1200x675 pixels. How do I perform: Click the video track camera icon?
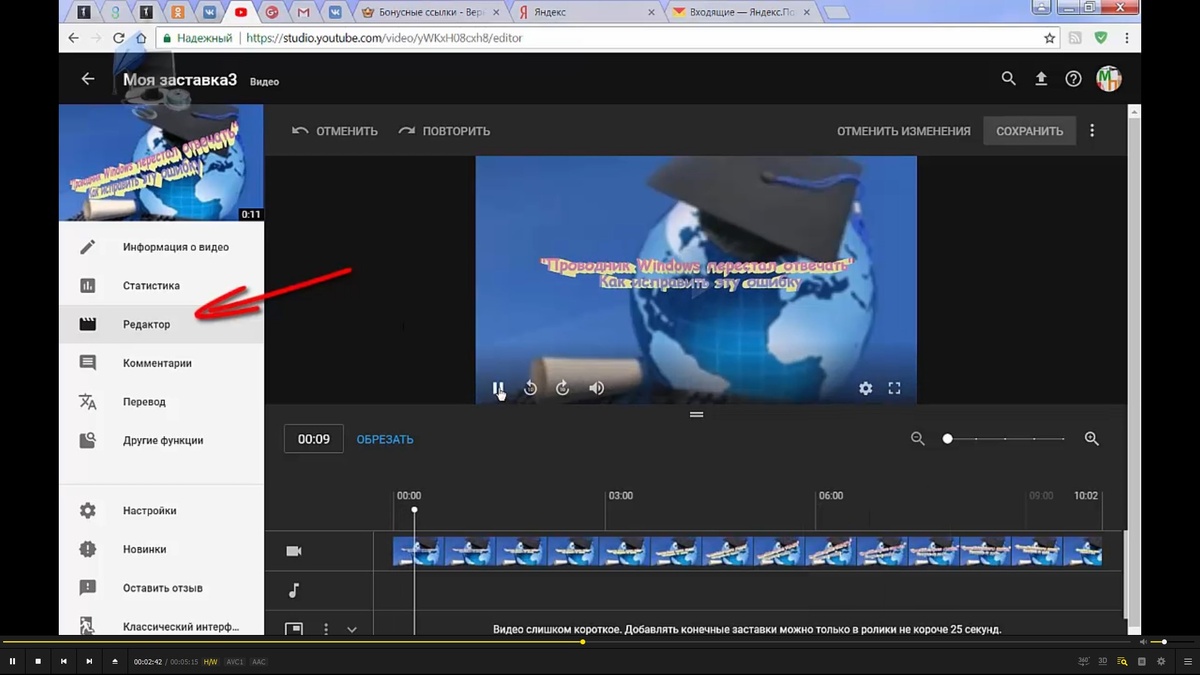pyautogui.click(x=294, y=551)
